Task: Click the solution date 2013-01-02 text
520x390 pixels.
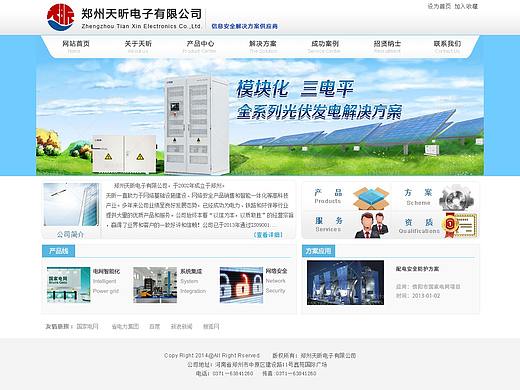Action: tap(418, 296)
